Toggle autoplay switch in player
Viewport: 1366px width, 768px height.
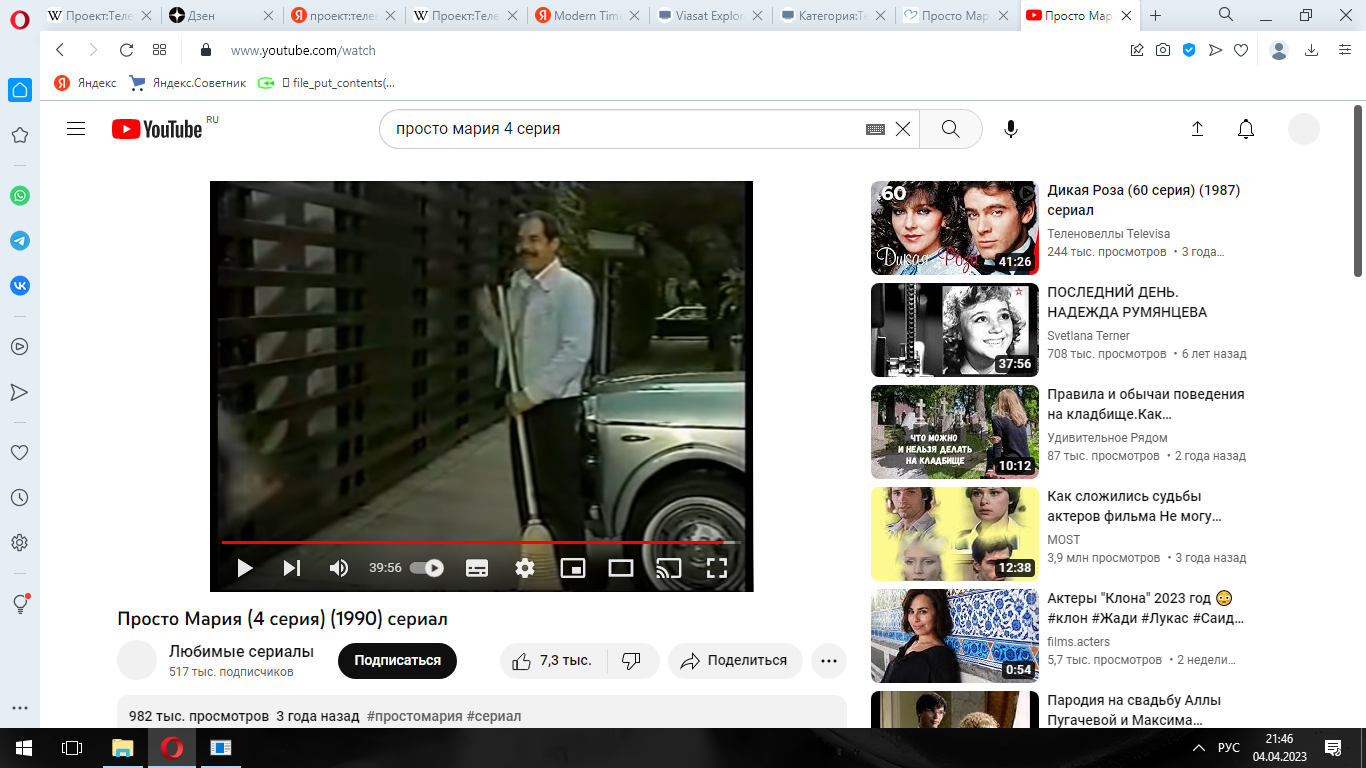[x=427, y=568]
